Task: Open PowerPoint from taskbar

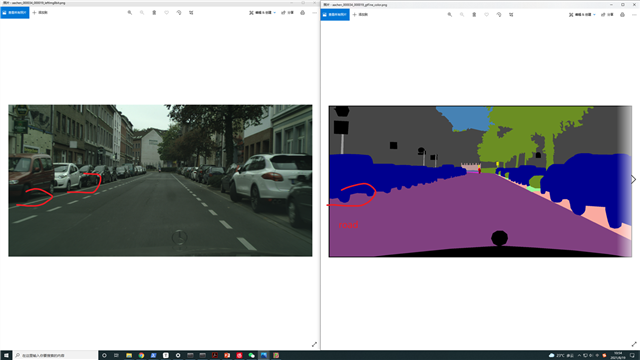Action: click(227, 355)
